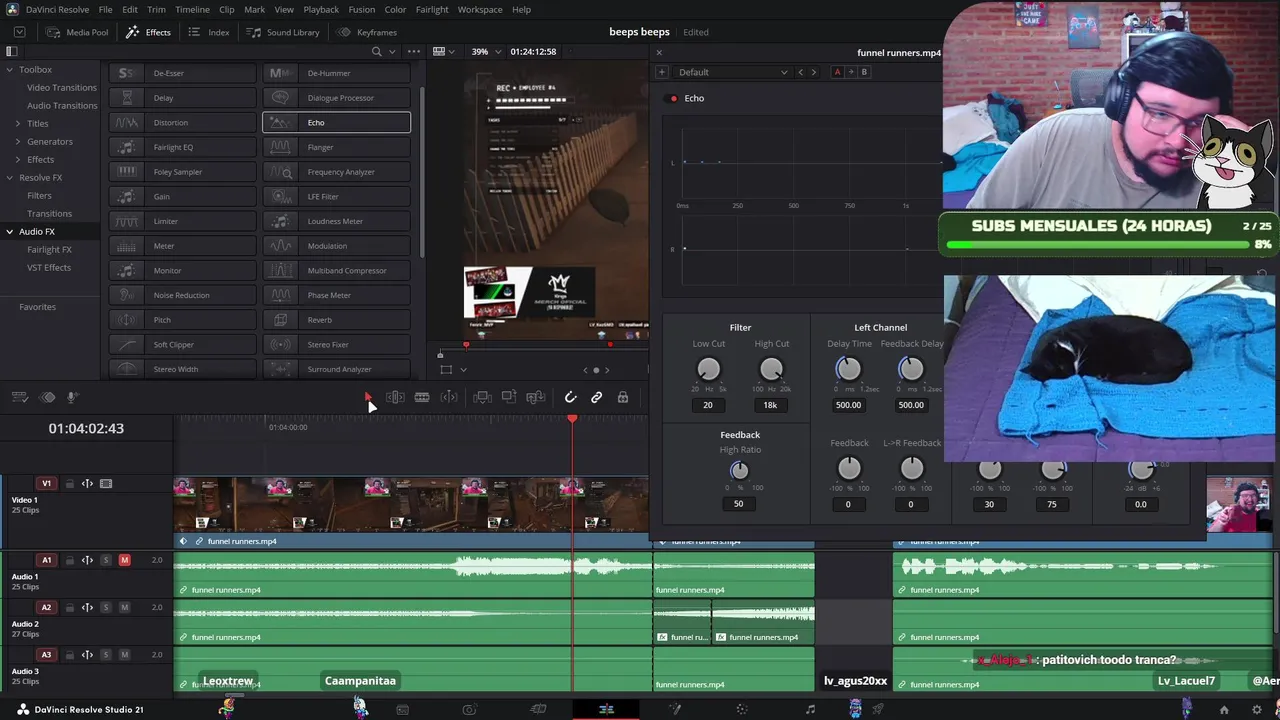Select the Blade Edit Mode tool
This screenshot has height=720, width=1280.
coord(422,398)
